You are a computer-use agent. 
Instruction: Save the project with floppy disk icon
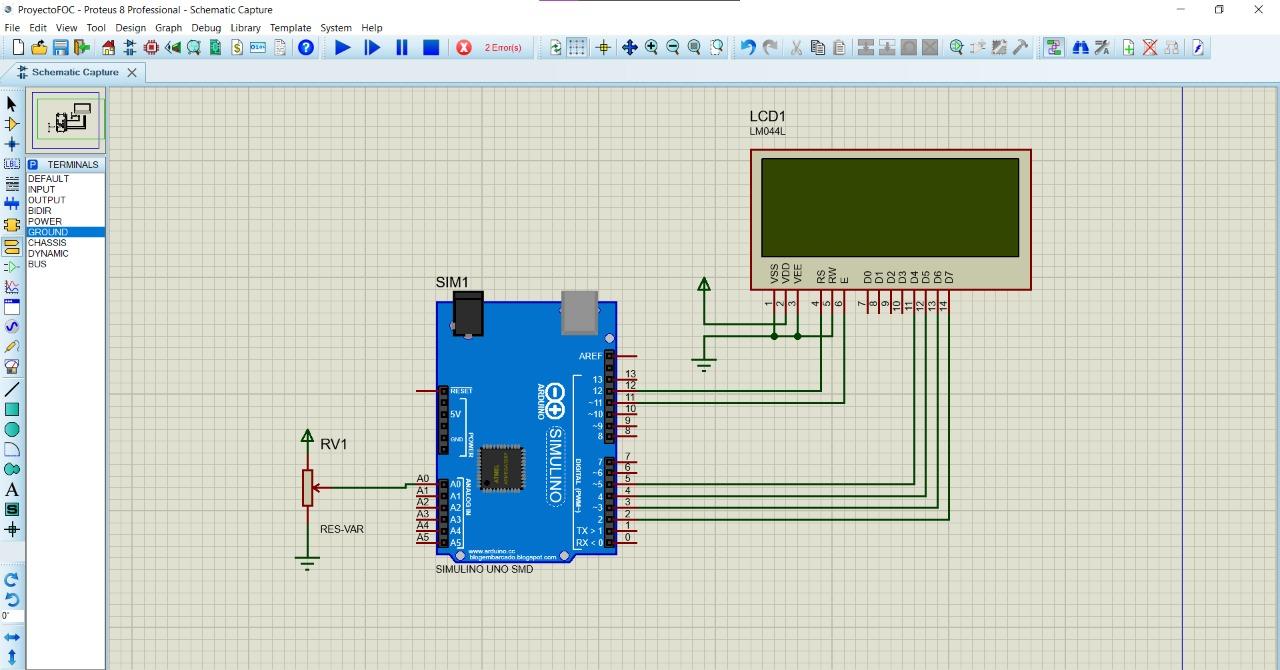(x=60, y=47)
